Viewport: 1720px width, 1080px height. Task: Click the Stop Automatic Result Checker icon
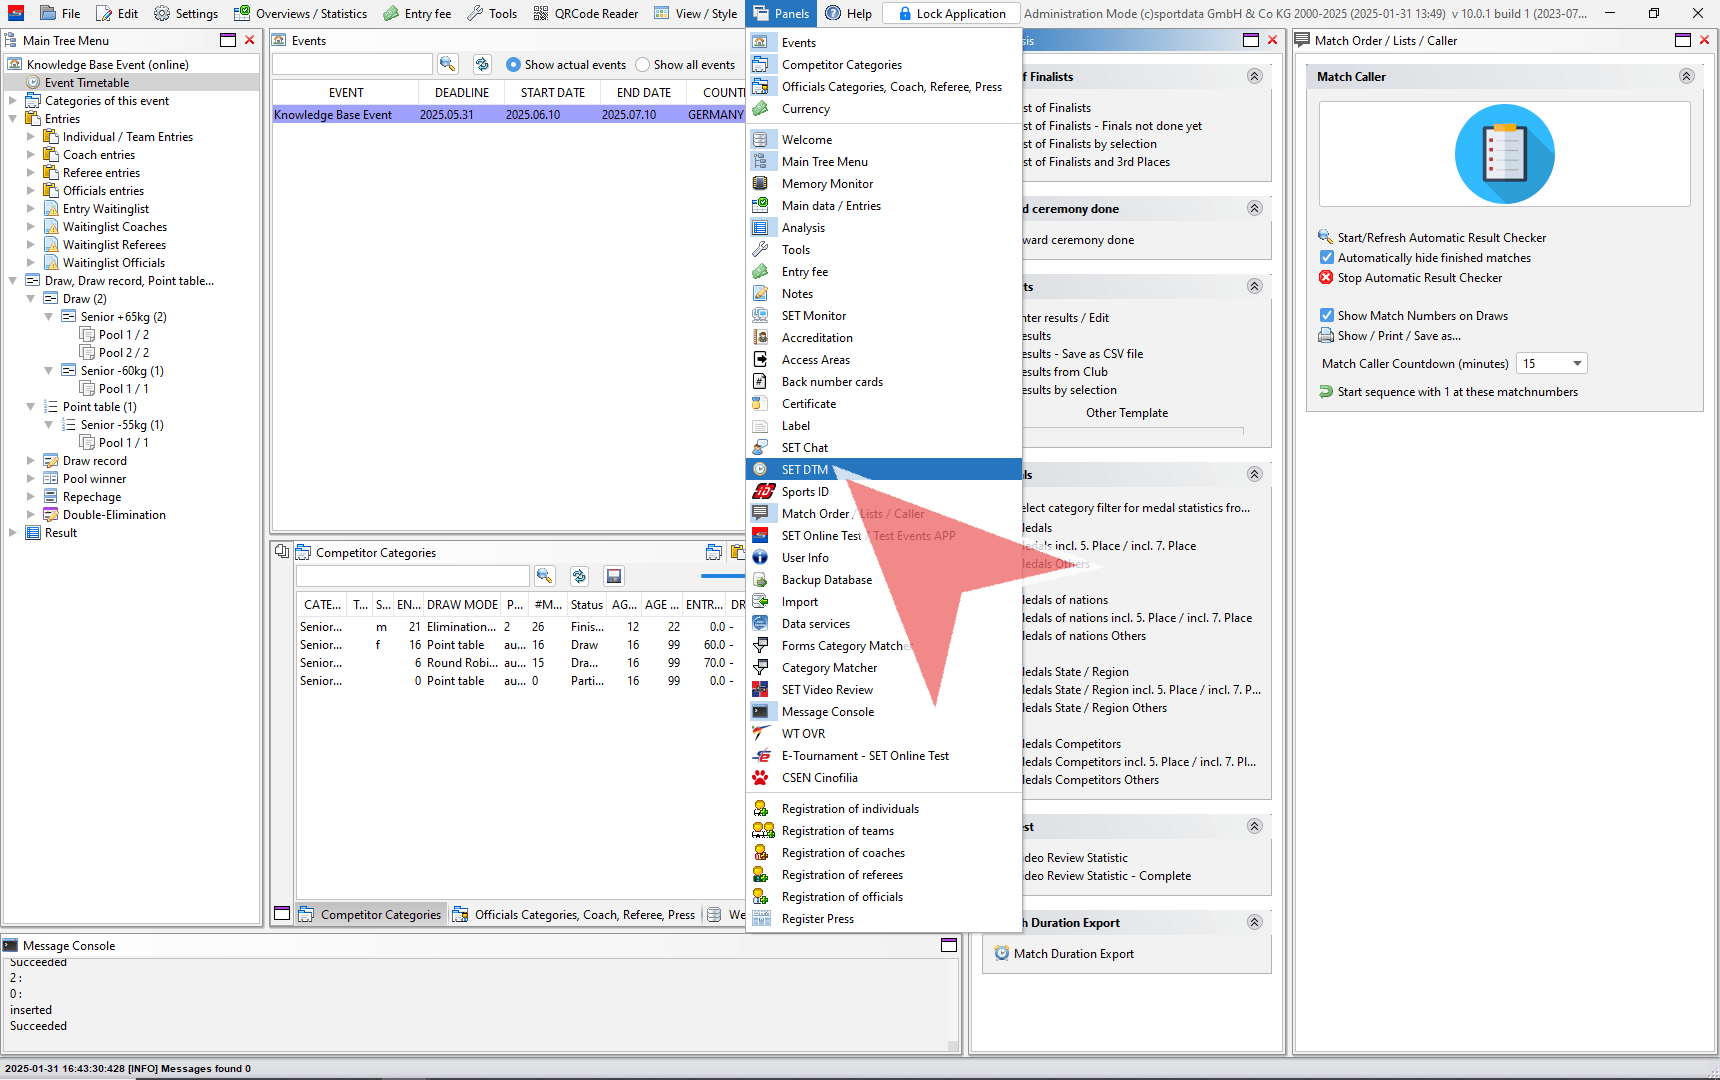click(1326, 278)
